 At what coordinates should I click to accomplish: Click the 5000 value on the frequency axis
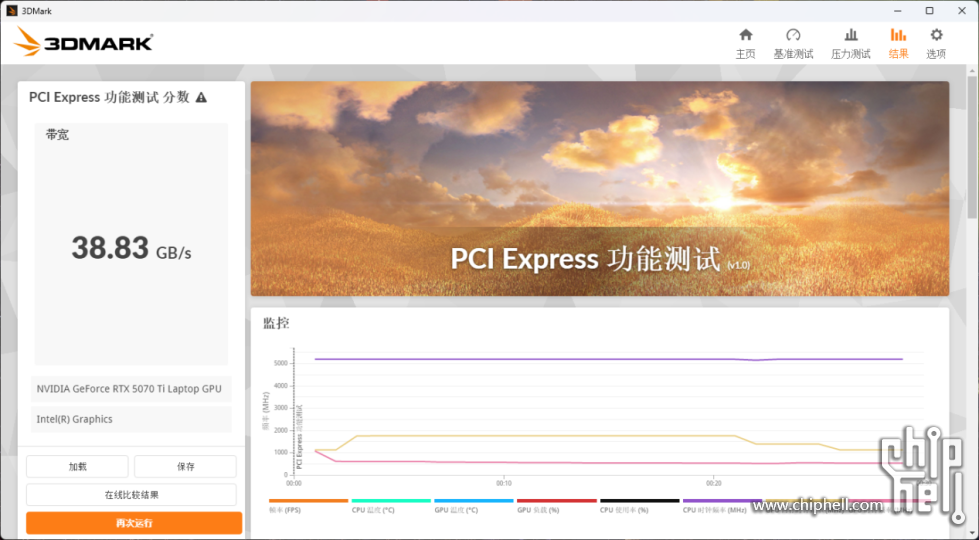(281, 363)
